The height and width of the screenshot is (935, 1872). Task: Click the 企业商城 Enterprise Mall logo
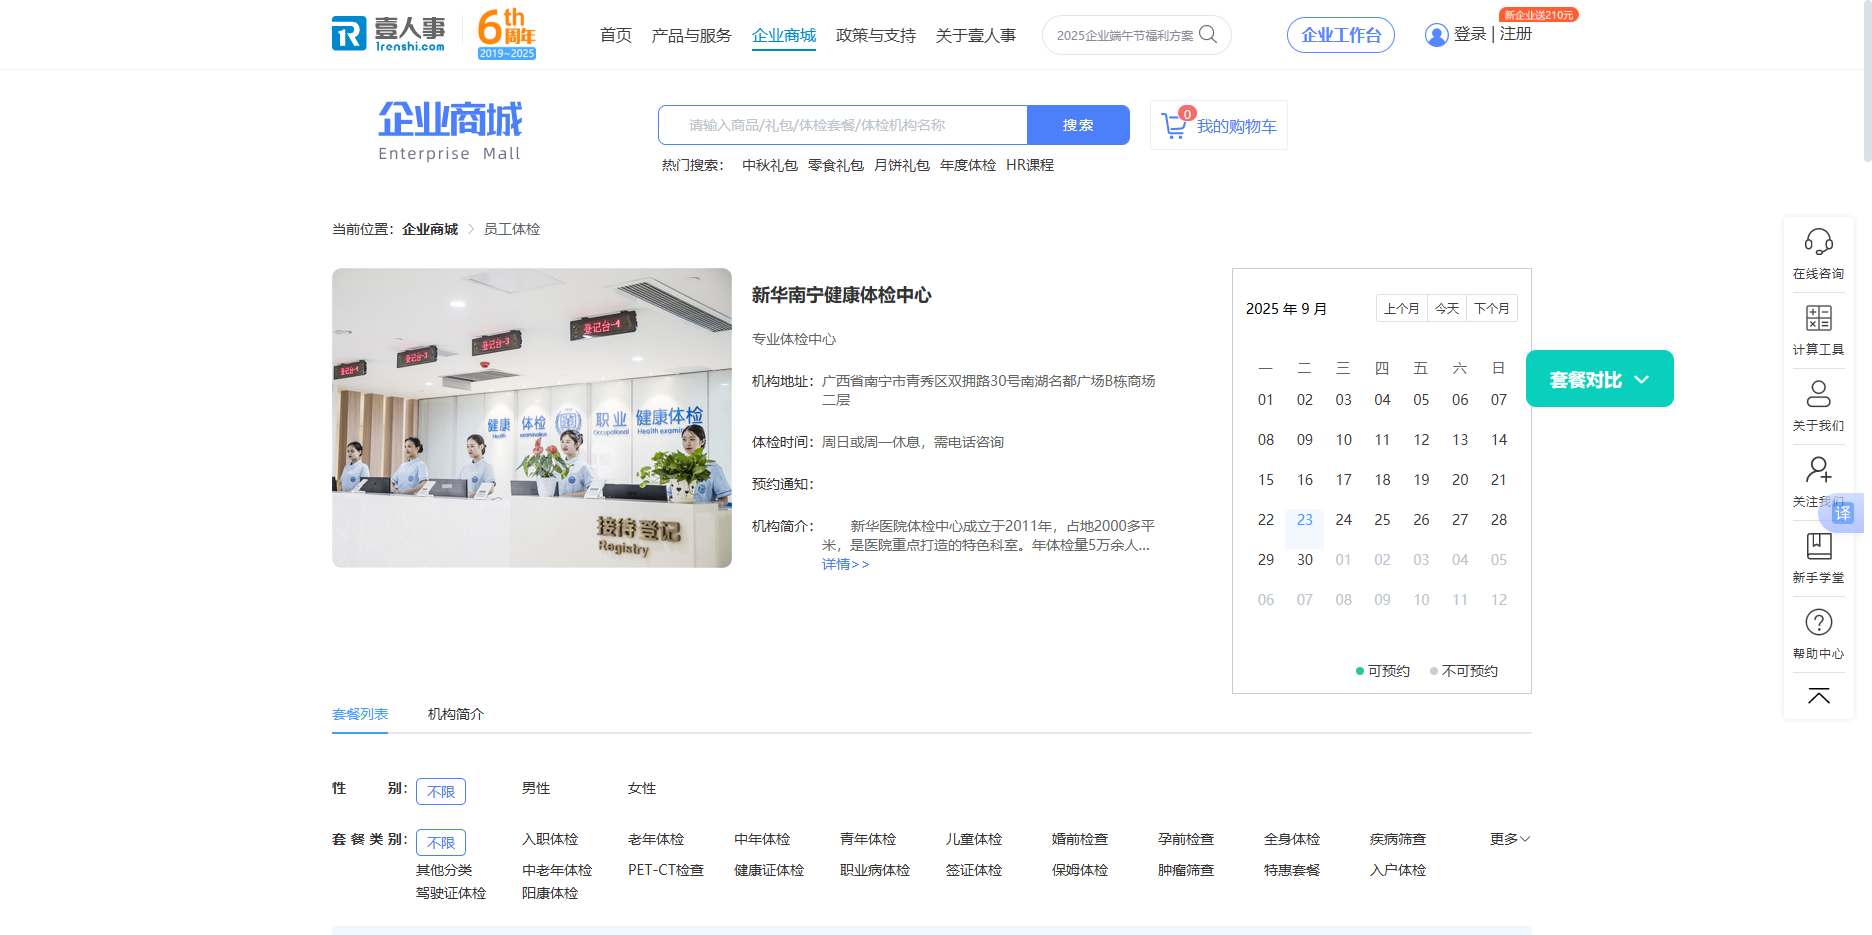tap(450, 130)
